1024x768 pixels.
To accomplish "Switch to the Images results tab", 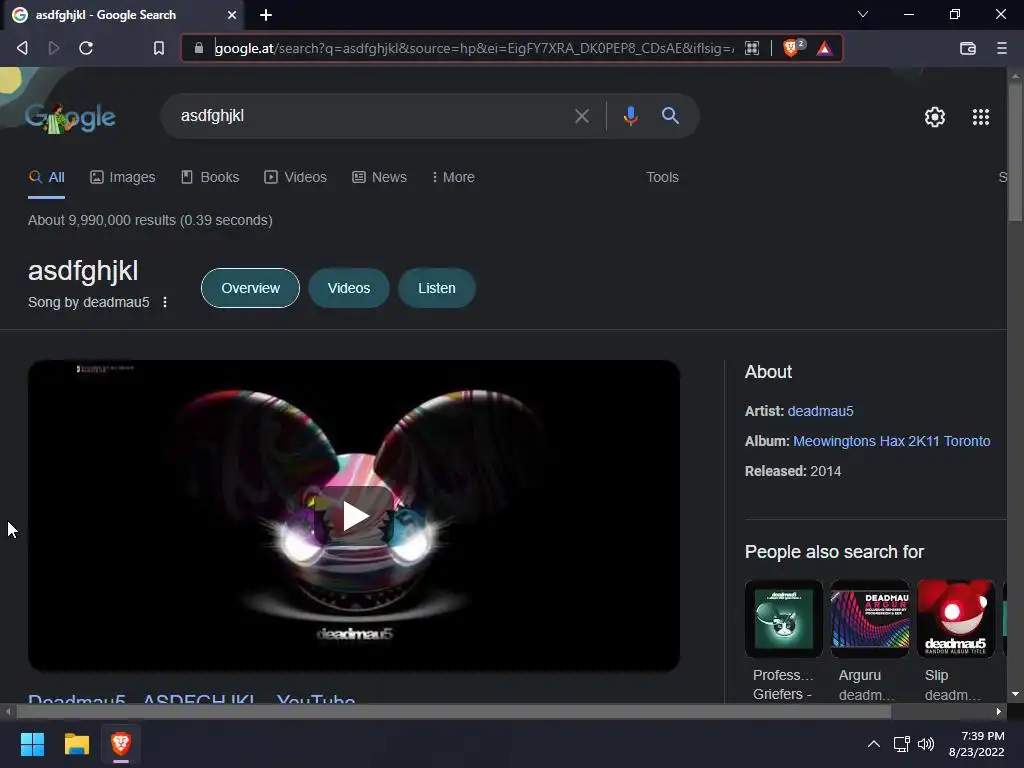I will (x=123, y=177).
